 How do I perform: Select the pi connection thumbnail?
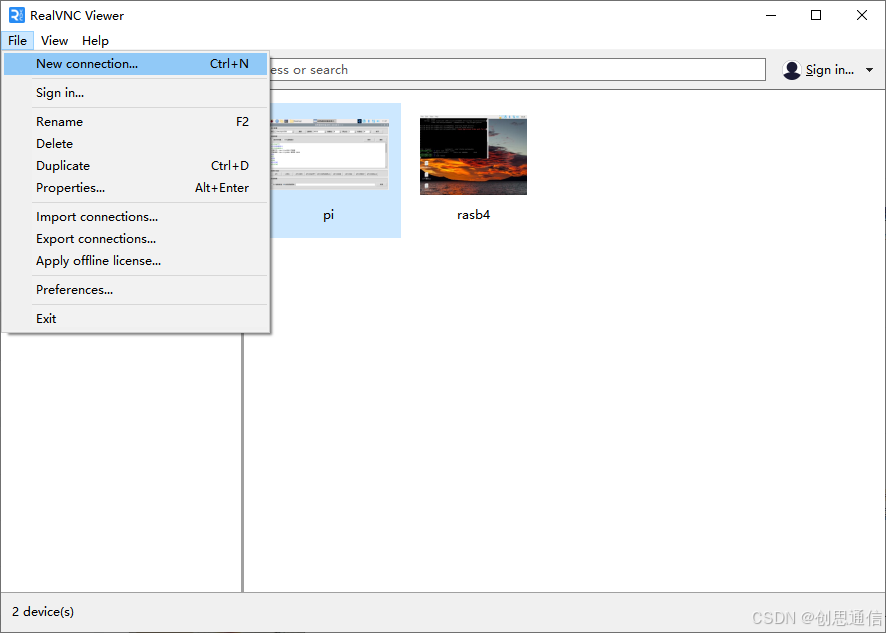coord(329,155)
